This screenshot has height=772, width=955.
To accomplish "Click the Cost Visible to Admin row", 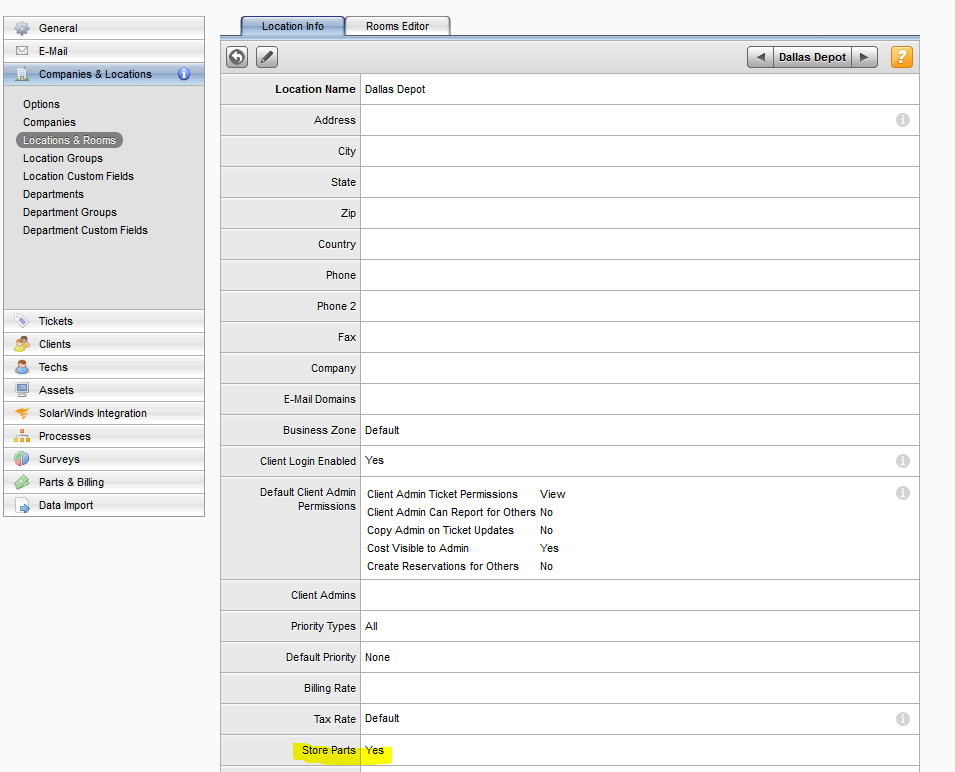I will 463,548.
